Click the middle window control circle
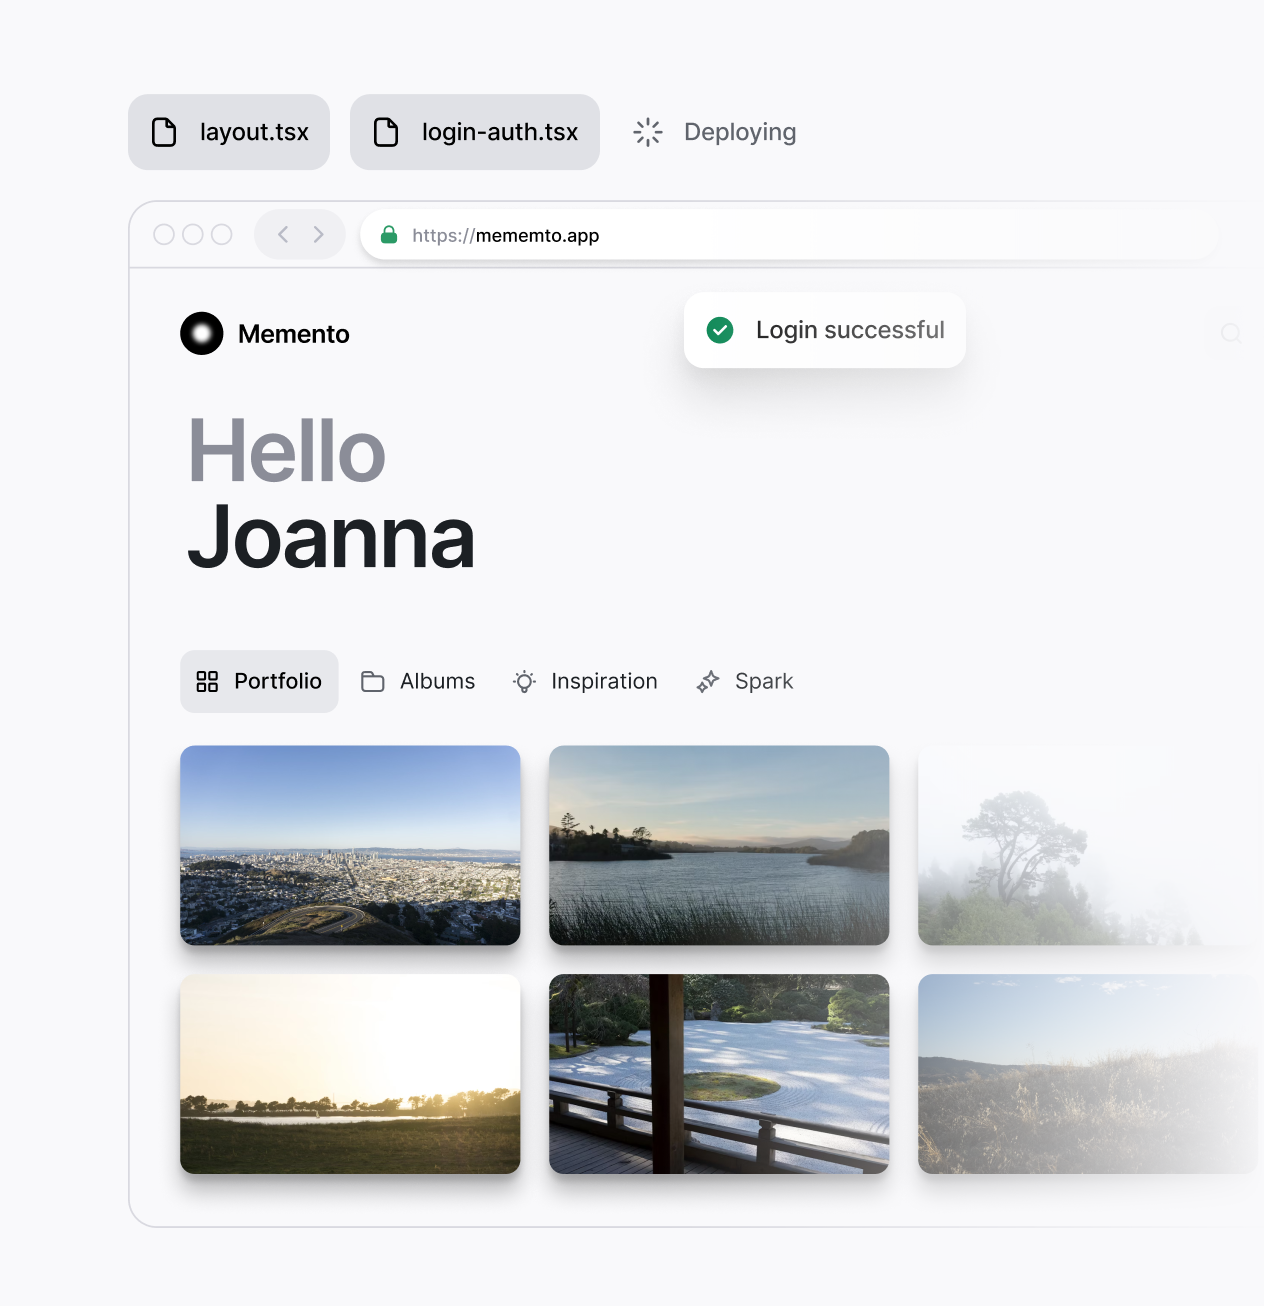The width and height of the screenshot is (1264, 1306). (x=193, y=234)
